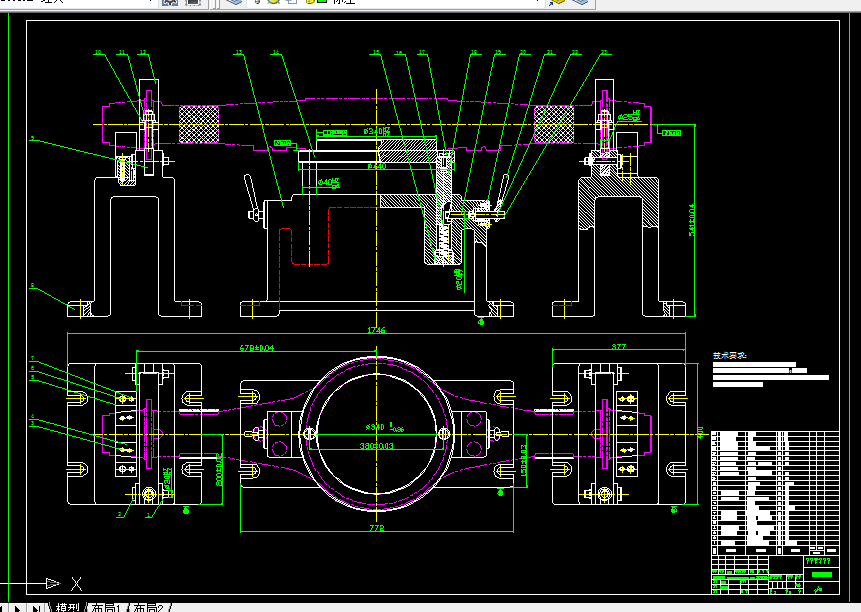
Task: Select the ø940 circle dimension text
Action: click(x=384, y=427)
